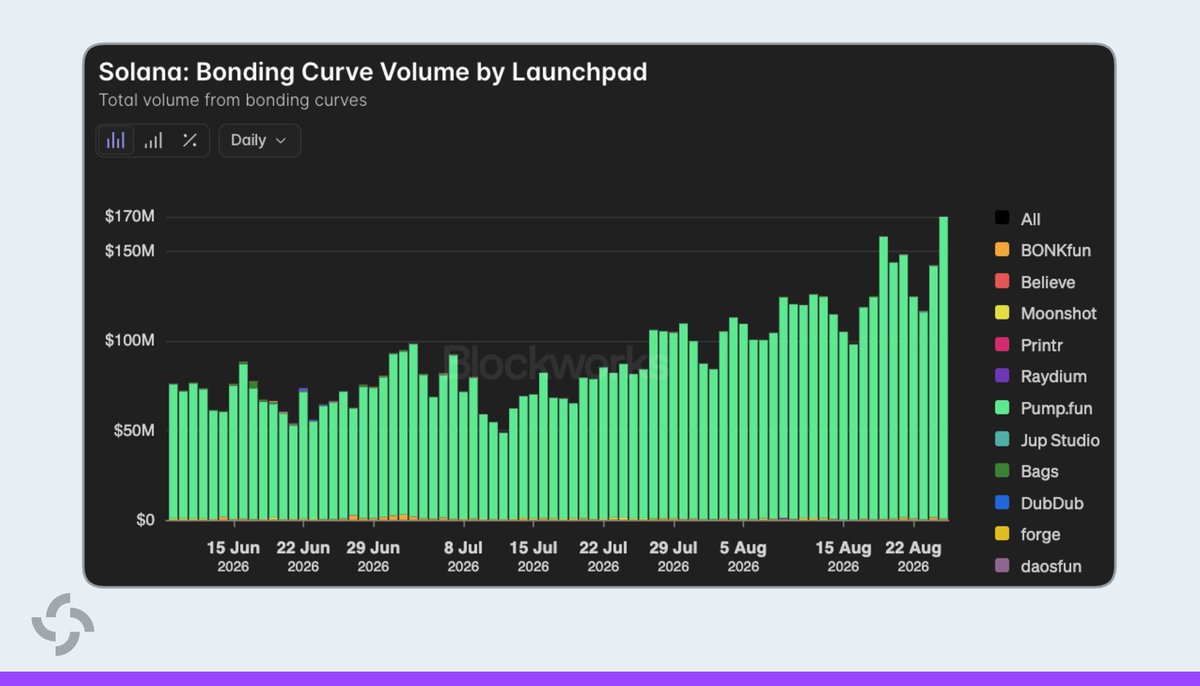
Task: Toggle the All legend entry
Action: 1019,219
